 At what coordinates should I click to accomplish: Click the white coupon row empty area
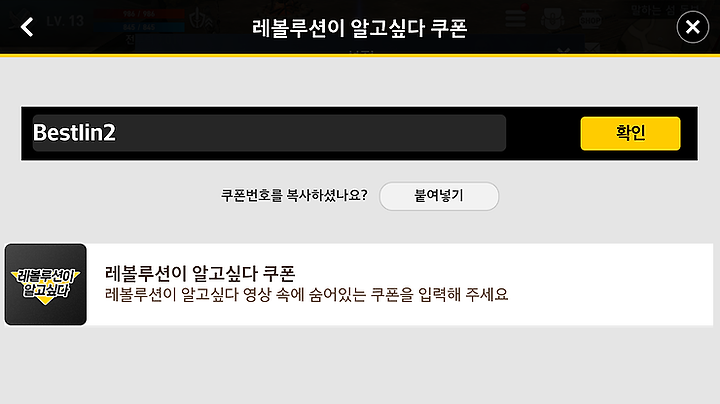click(x=611, y=285)
